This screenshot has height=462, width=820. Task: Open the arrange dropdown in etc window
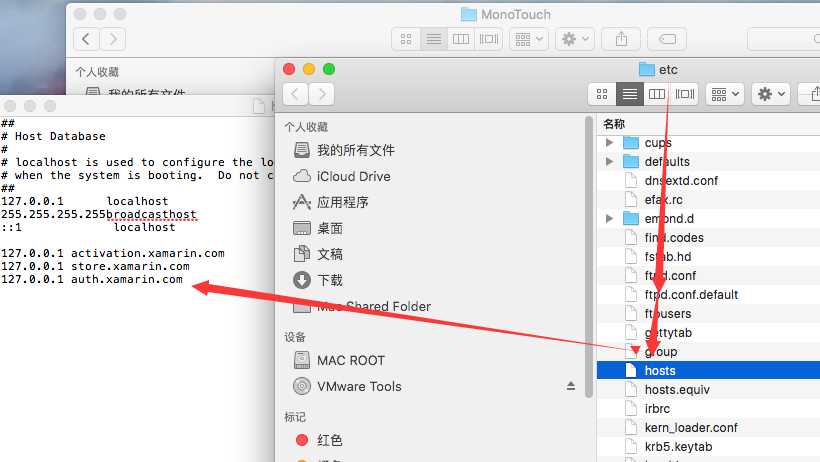(725, 94)
